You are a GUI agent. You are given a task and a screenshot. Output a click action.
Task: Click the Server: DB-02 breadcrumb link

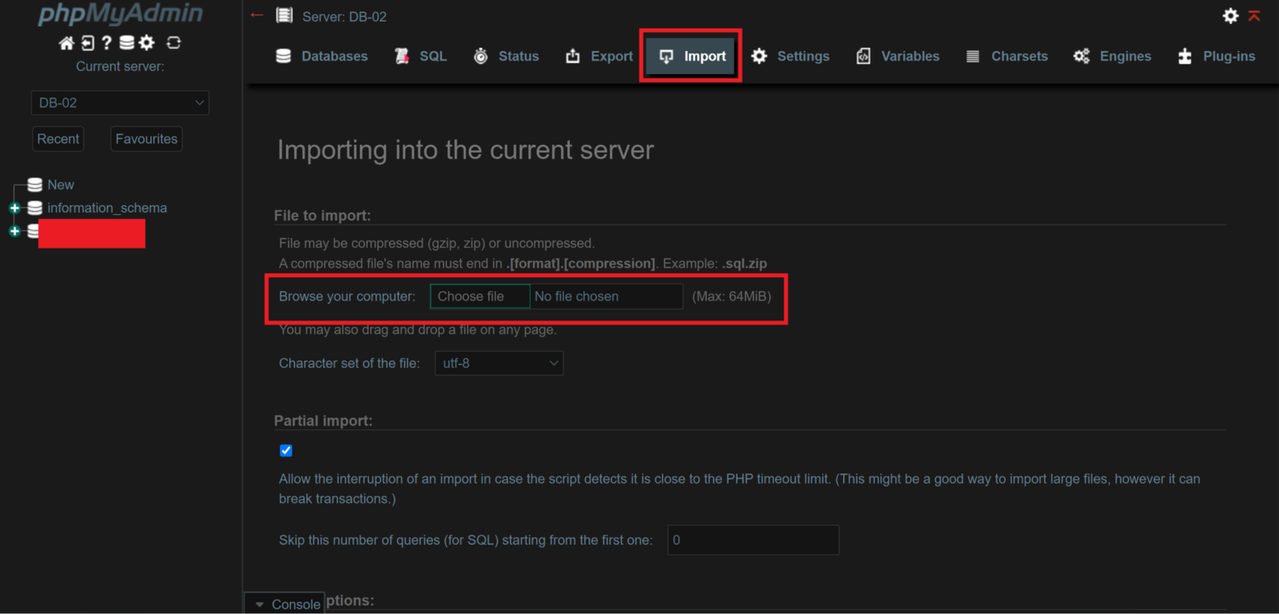[344, 16]
